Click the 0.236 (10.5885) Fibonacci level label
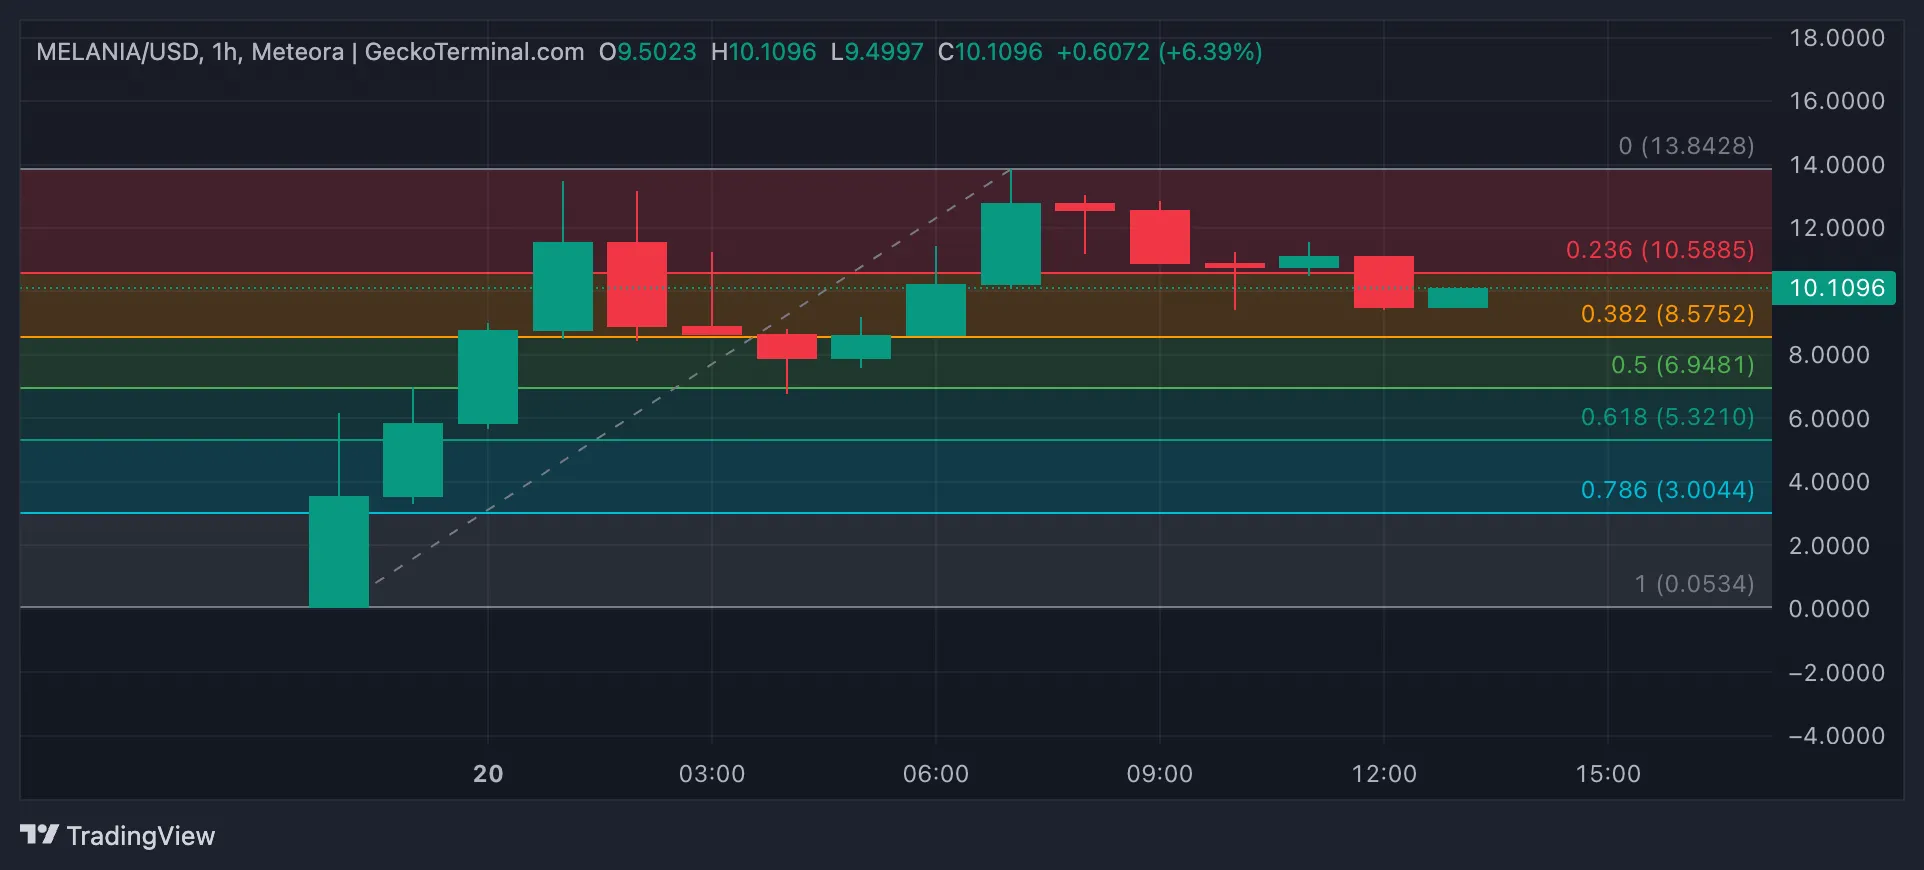Viewport: 1924px width, 870px height. [1660, 250]
